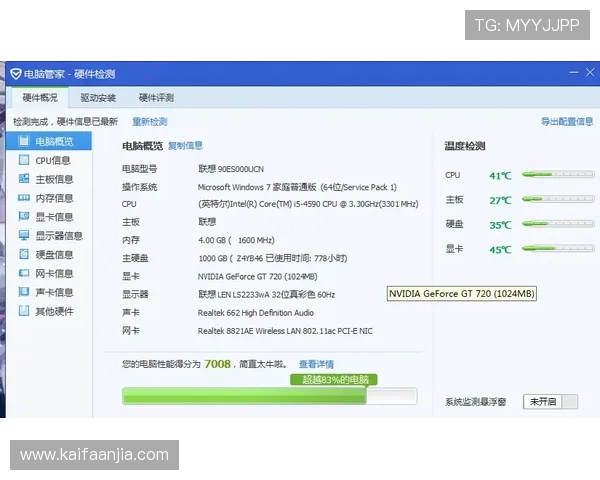Toggle the 系统监测悬浮窗 switch

(x=550, y=402)
